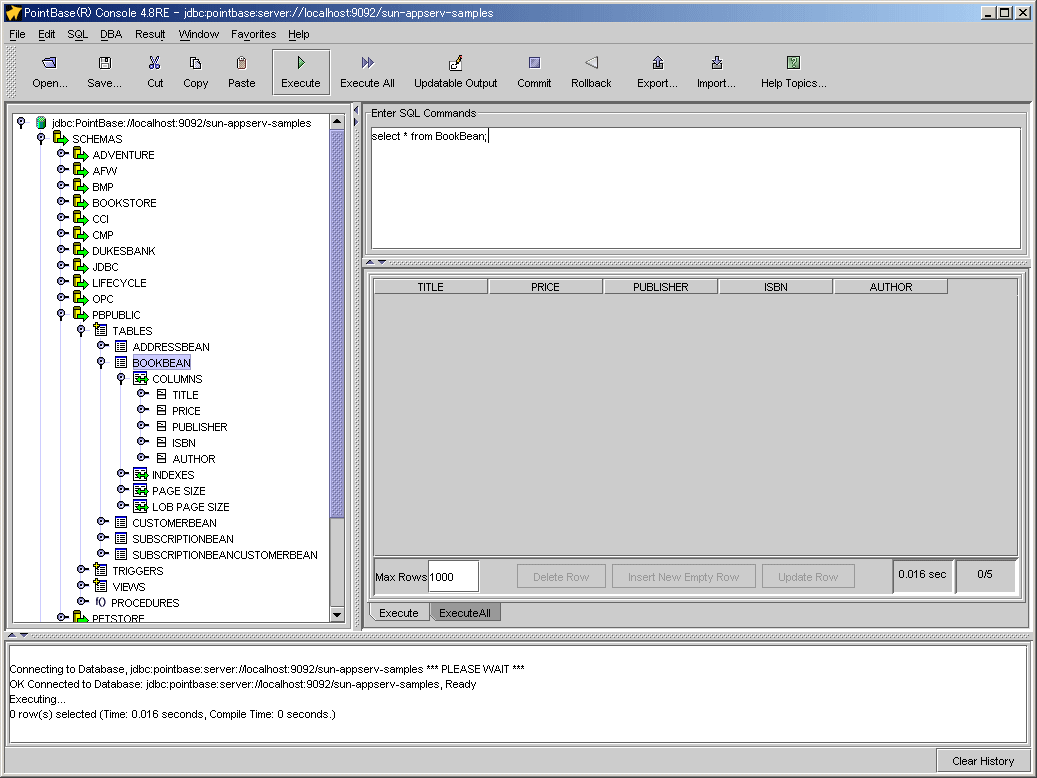1037x778 pixels.
Task: Click the SCHEMAS folder icon
Action: (61, 139)
